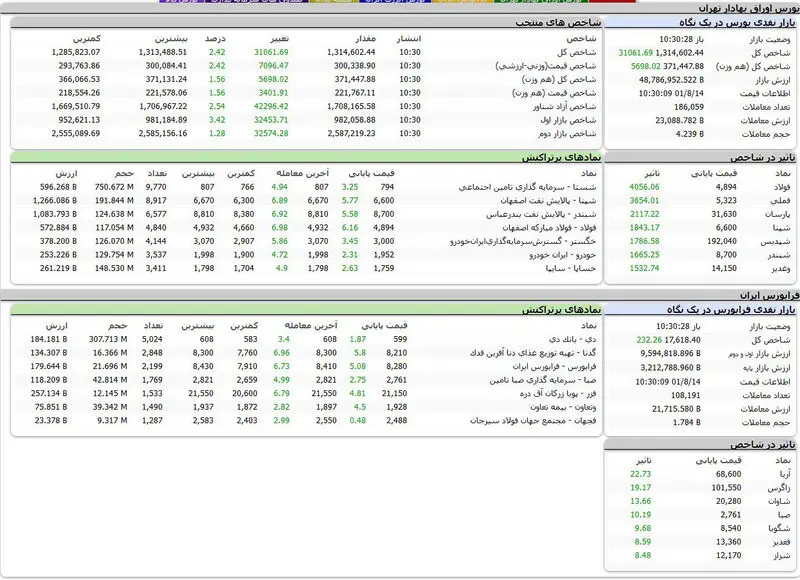The width and height of the screenshot is (800, 580).
Task: Click the Farabourse trade count 108,191
Action: click(x=686, y=395)
